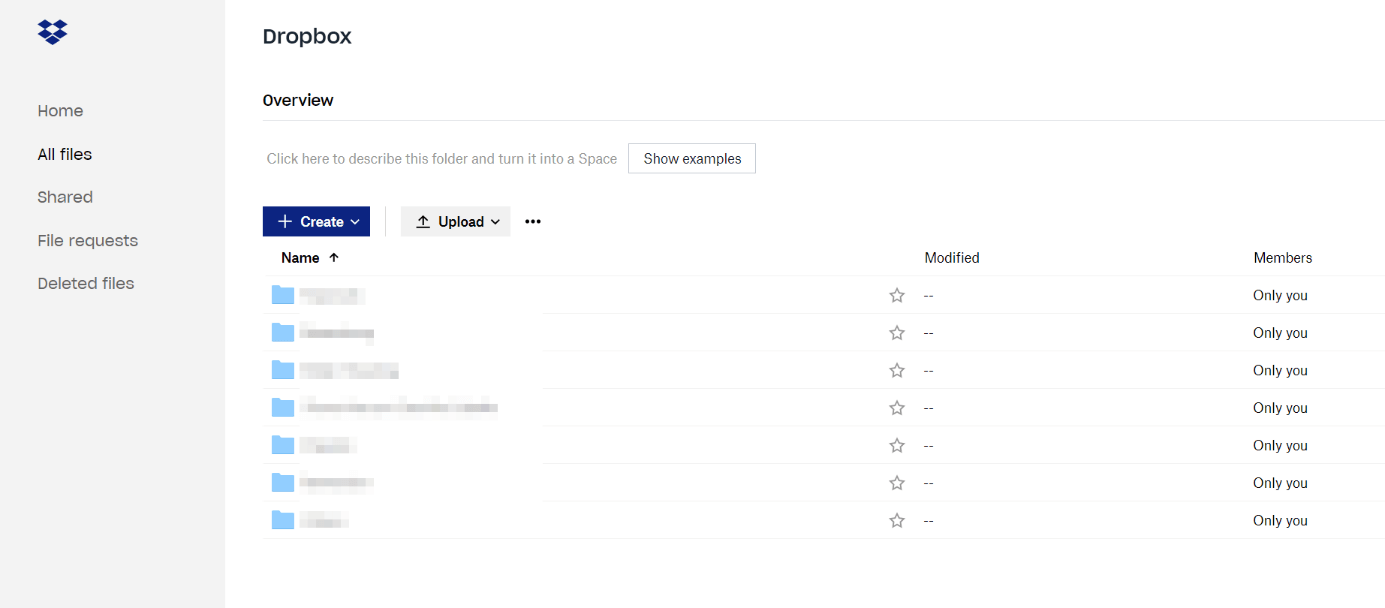The image size is (1385, 608).
Task: Sort by the Modified column header
Action: coord(952,258)
